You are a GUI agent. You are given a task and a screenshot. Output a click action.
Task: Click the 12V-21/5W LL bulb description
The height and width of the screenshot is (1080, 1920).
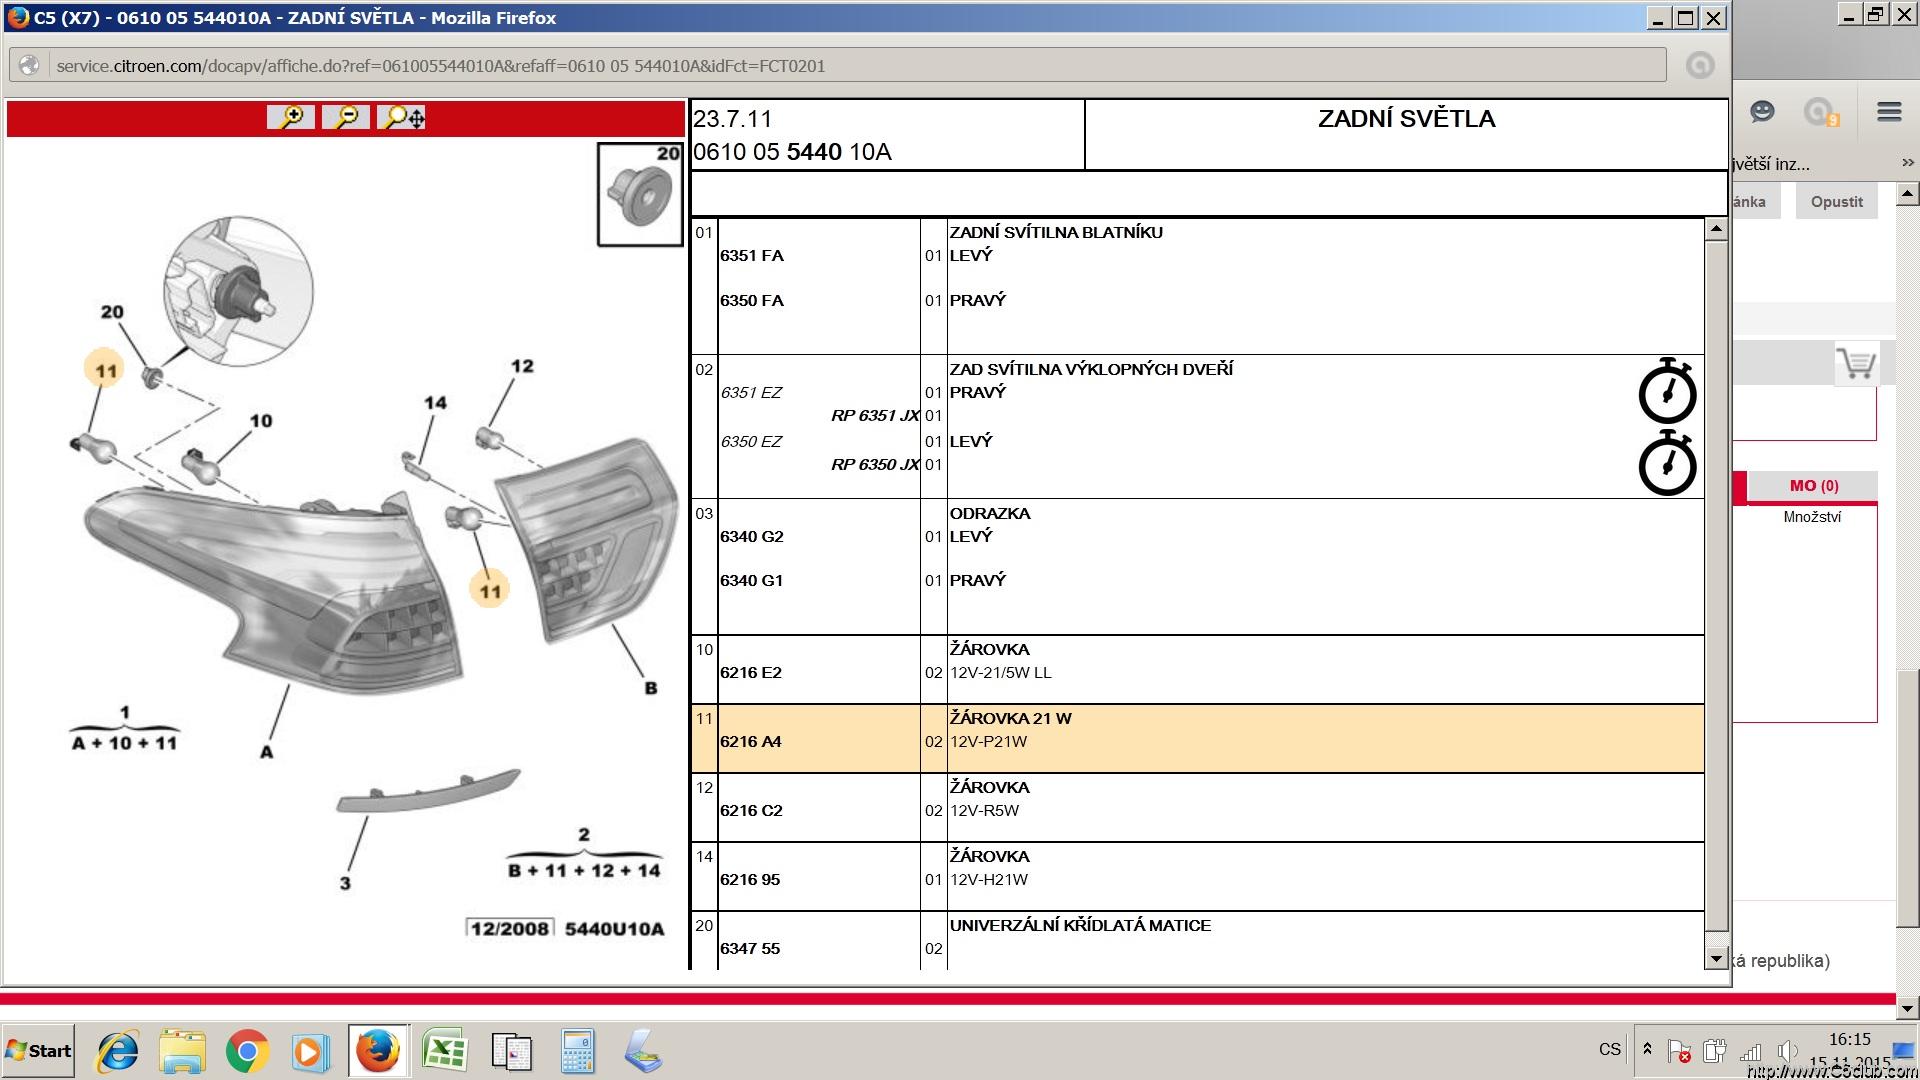1001,673
